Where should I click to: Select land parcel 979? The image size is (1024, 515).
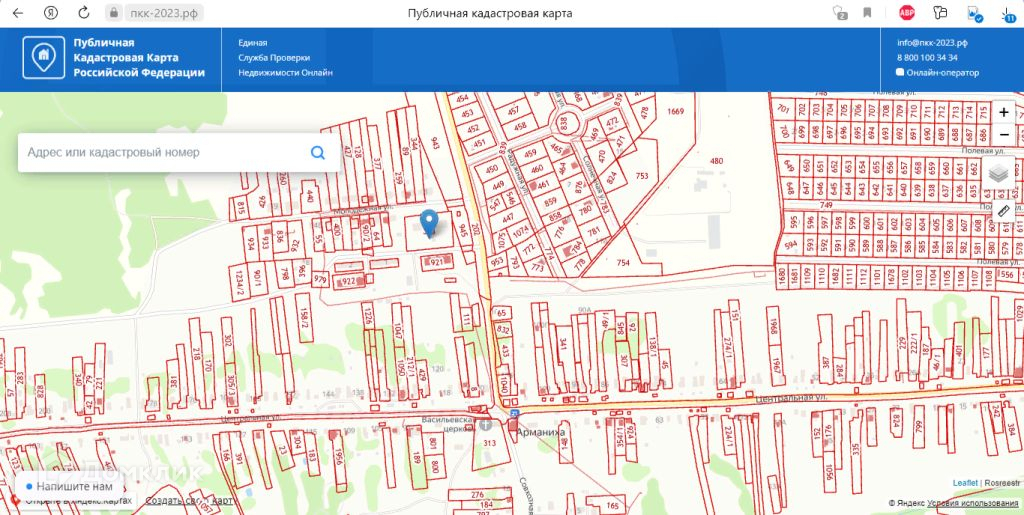point(320,280)
